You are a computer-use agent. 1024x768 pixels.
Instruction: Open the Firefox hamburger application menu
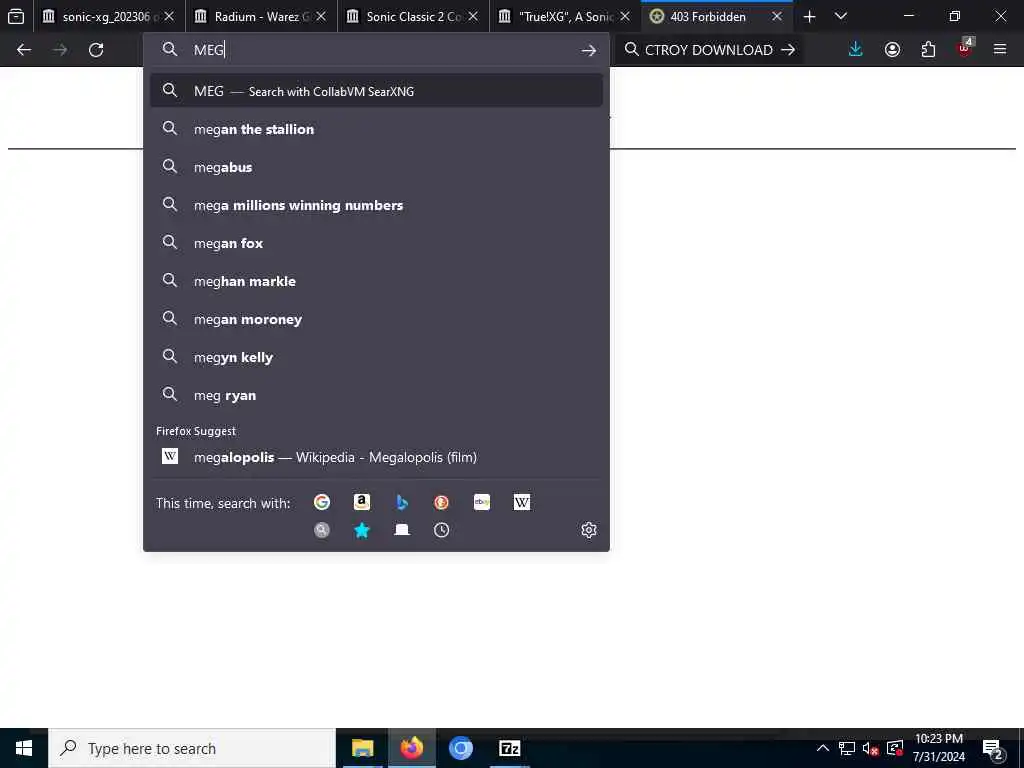[x=1000, y=50]
